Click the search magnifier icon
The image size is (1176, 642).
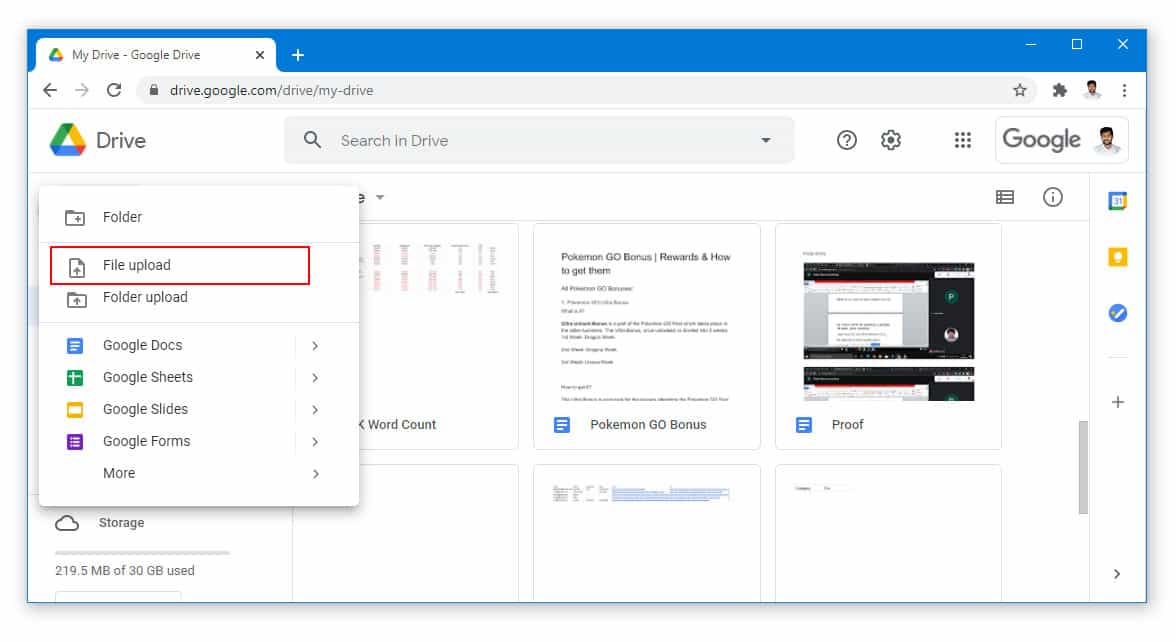(x=312, y=140)
